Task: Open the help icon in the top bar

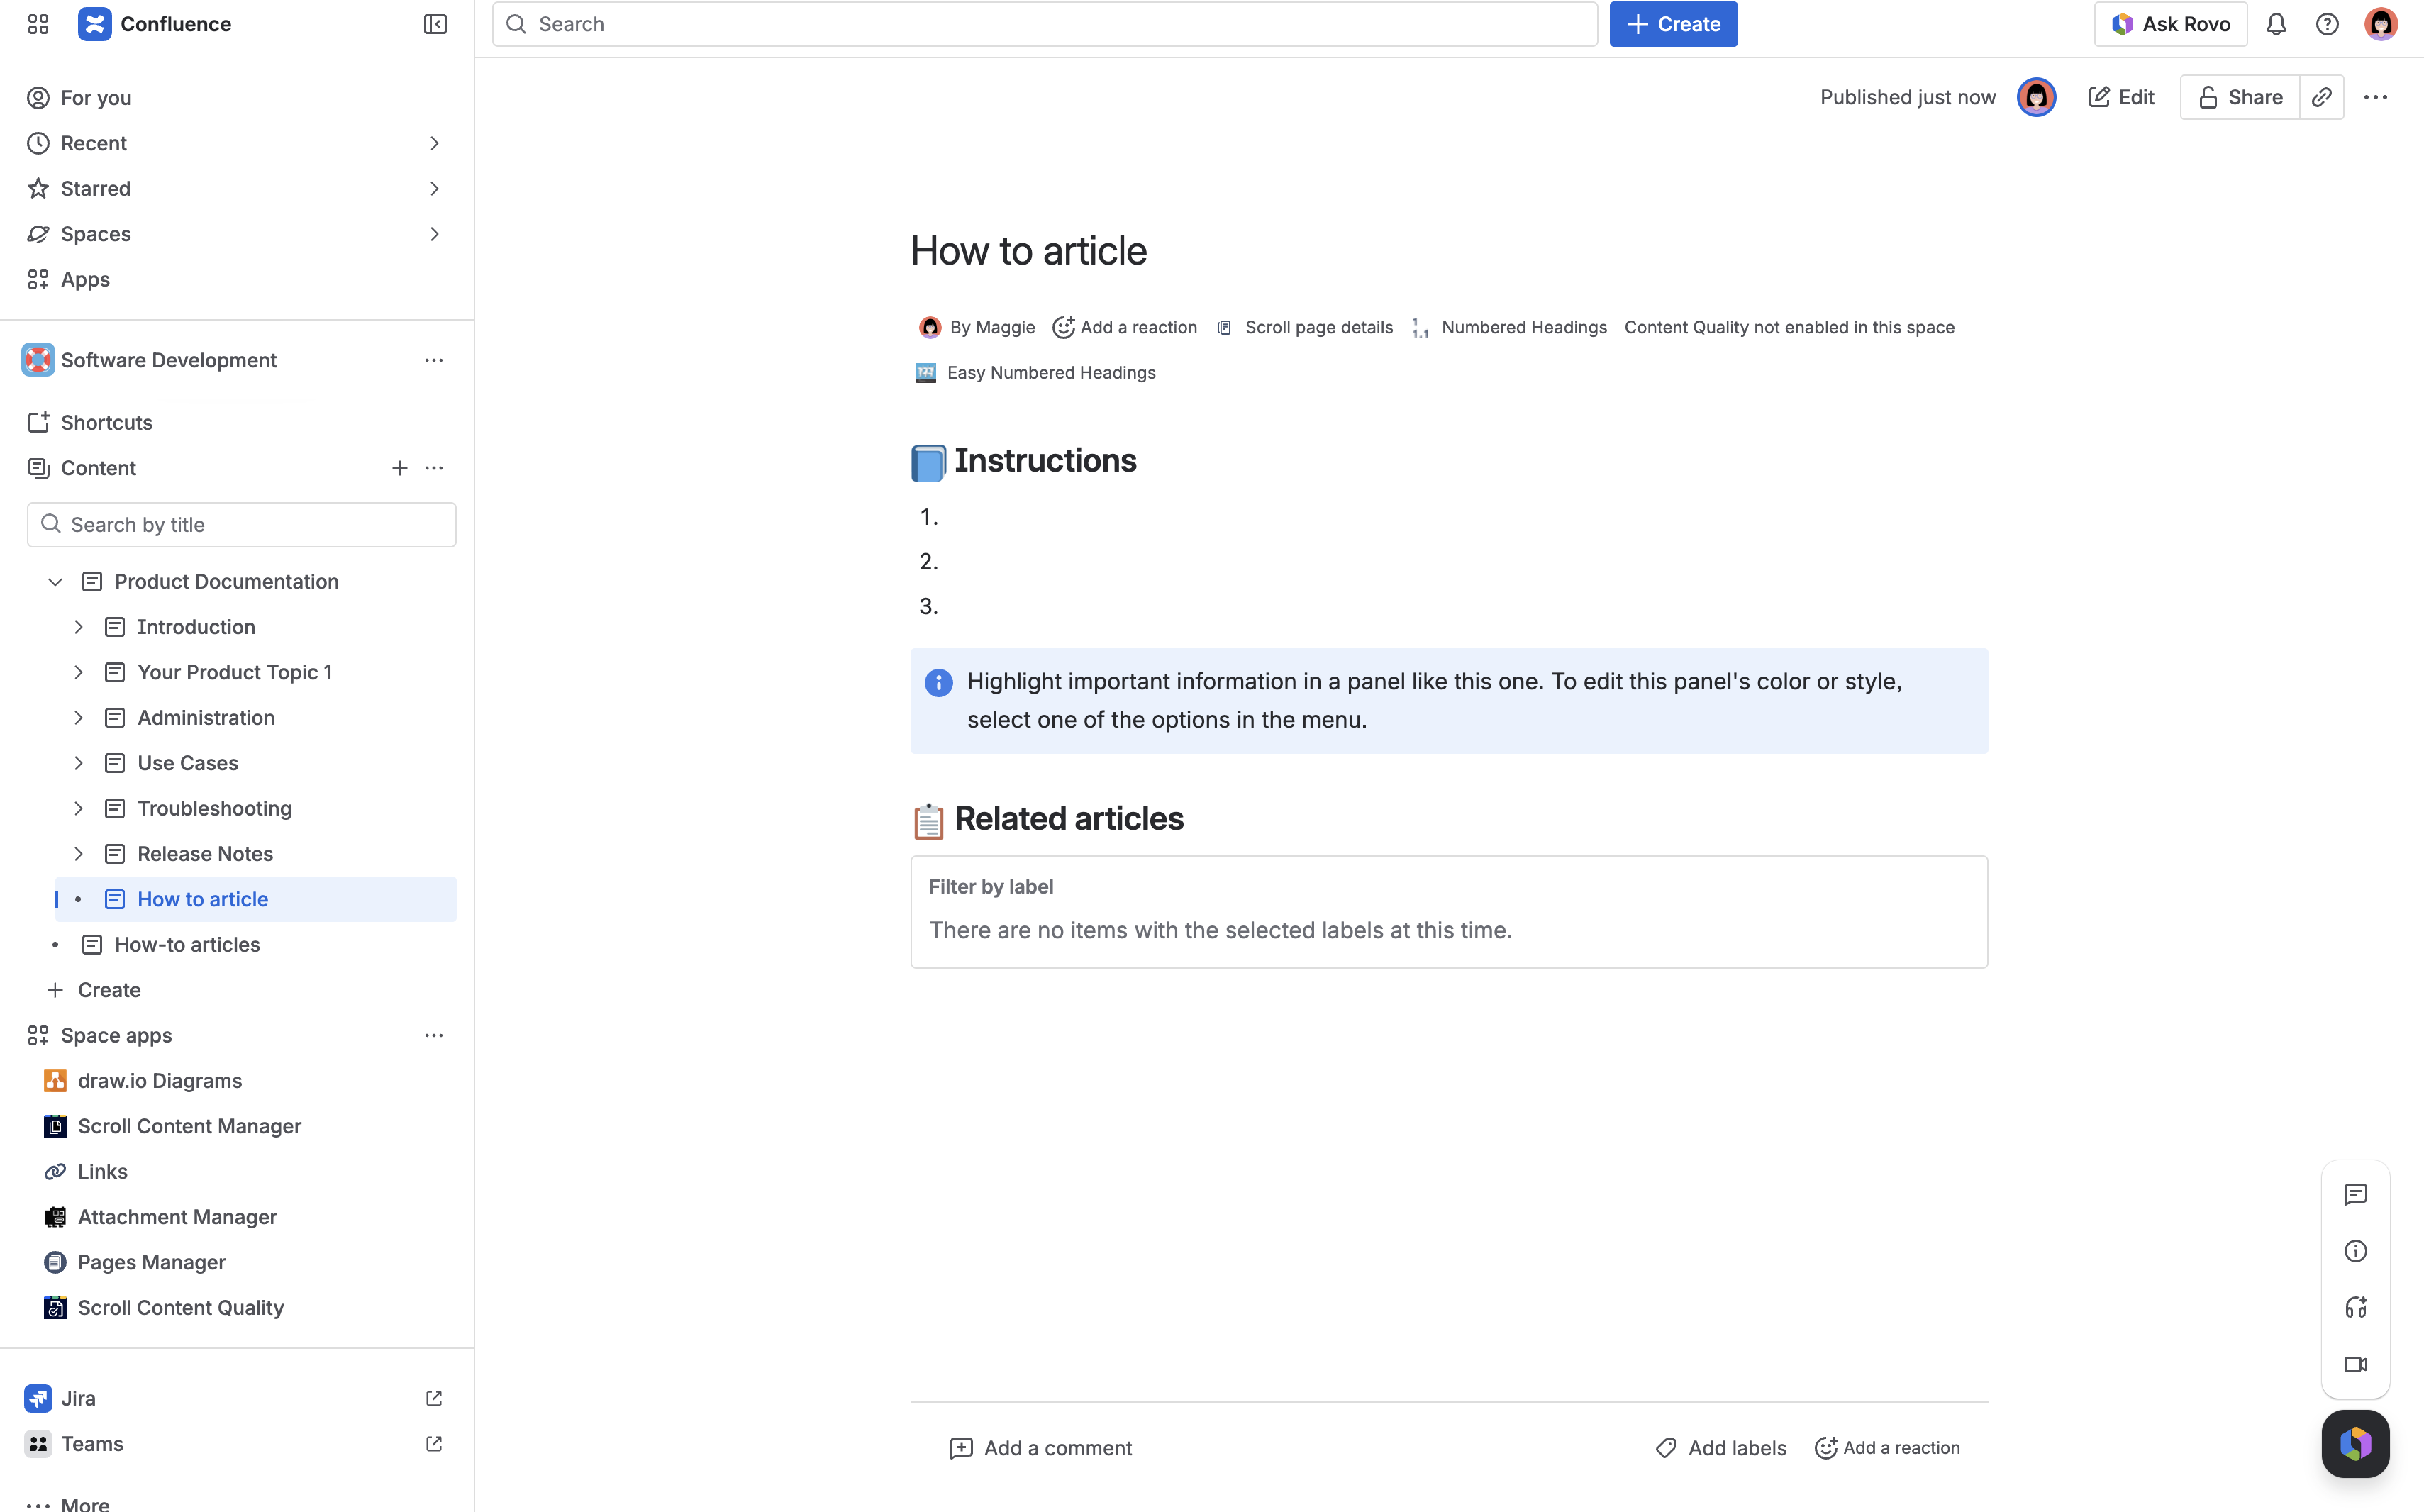Action: 2328,24
